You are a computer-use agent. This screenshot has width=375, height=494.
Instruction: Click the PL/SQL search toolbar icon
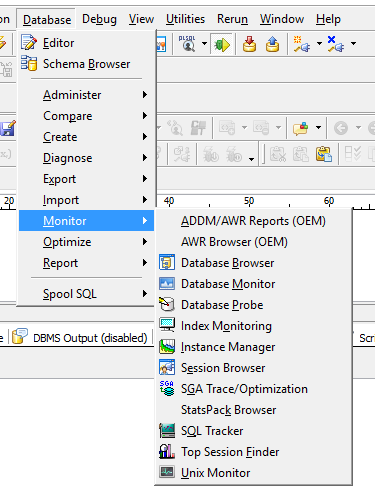point(187,44)
